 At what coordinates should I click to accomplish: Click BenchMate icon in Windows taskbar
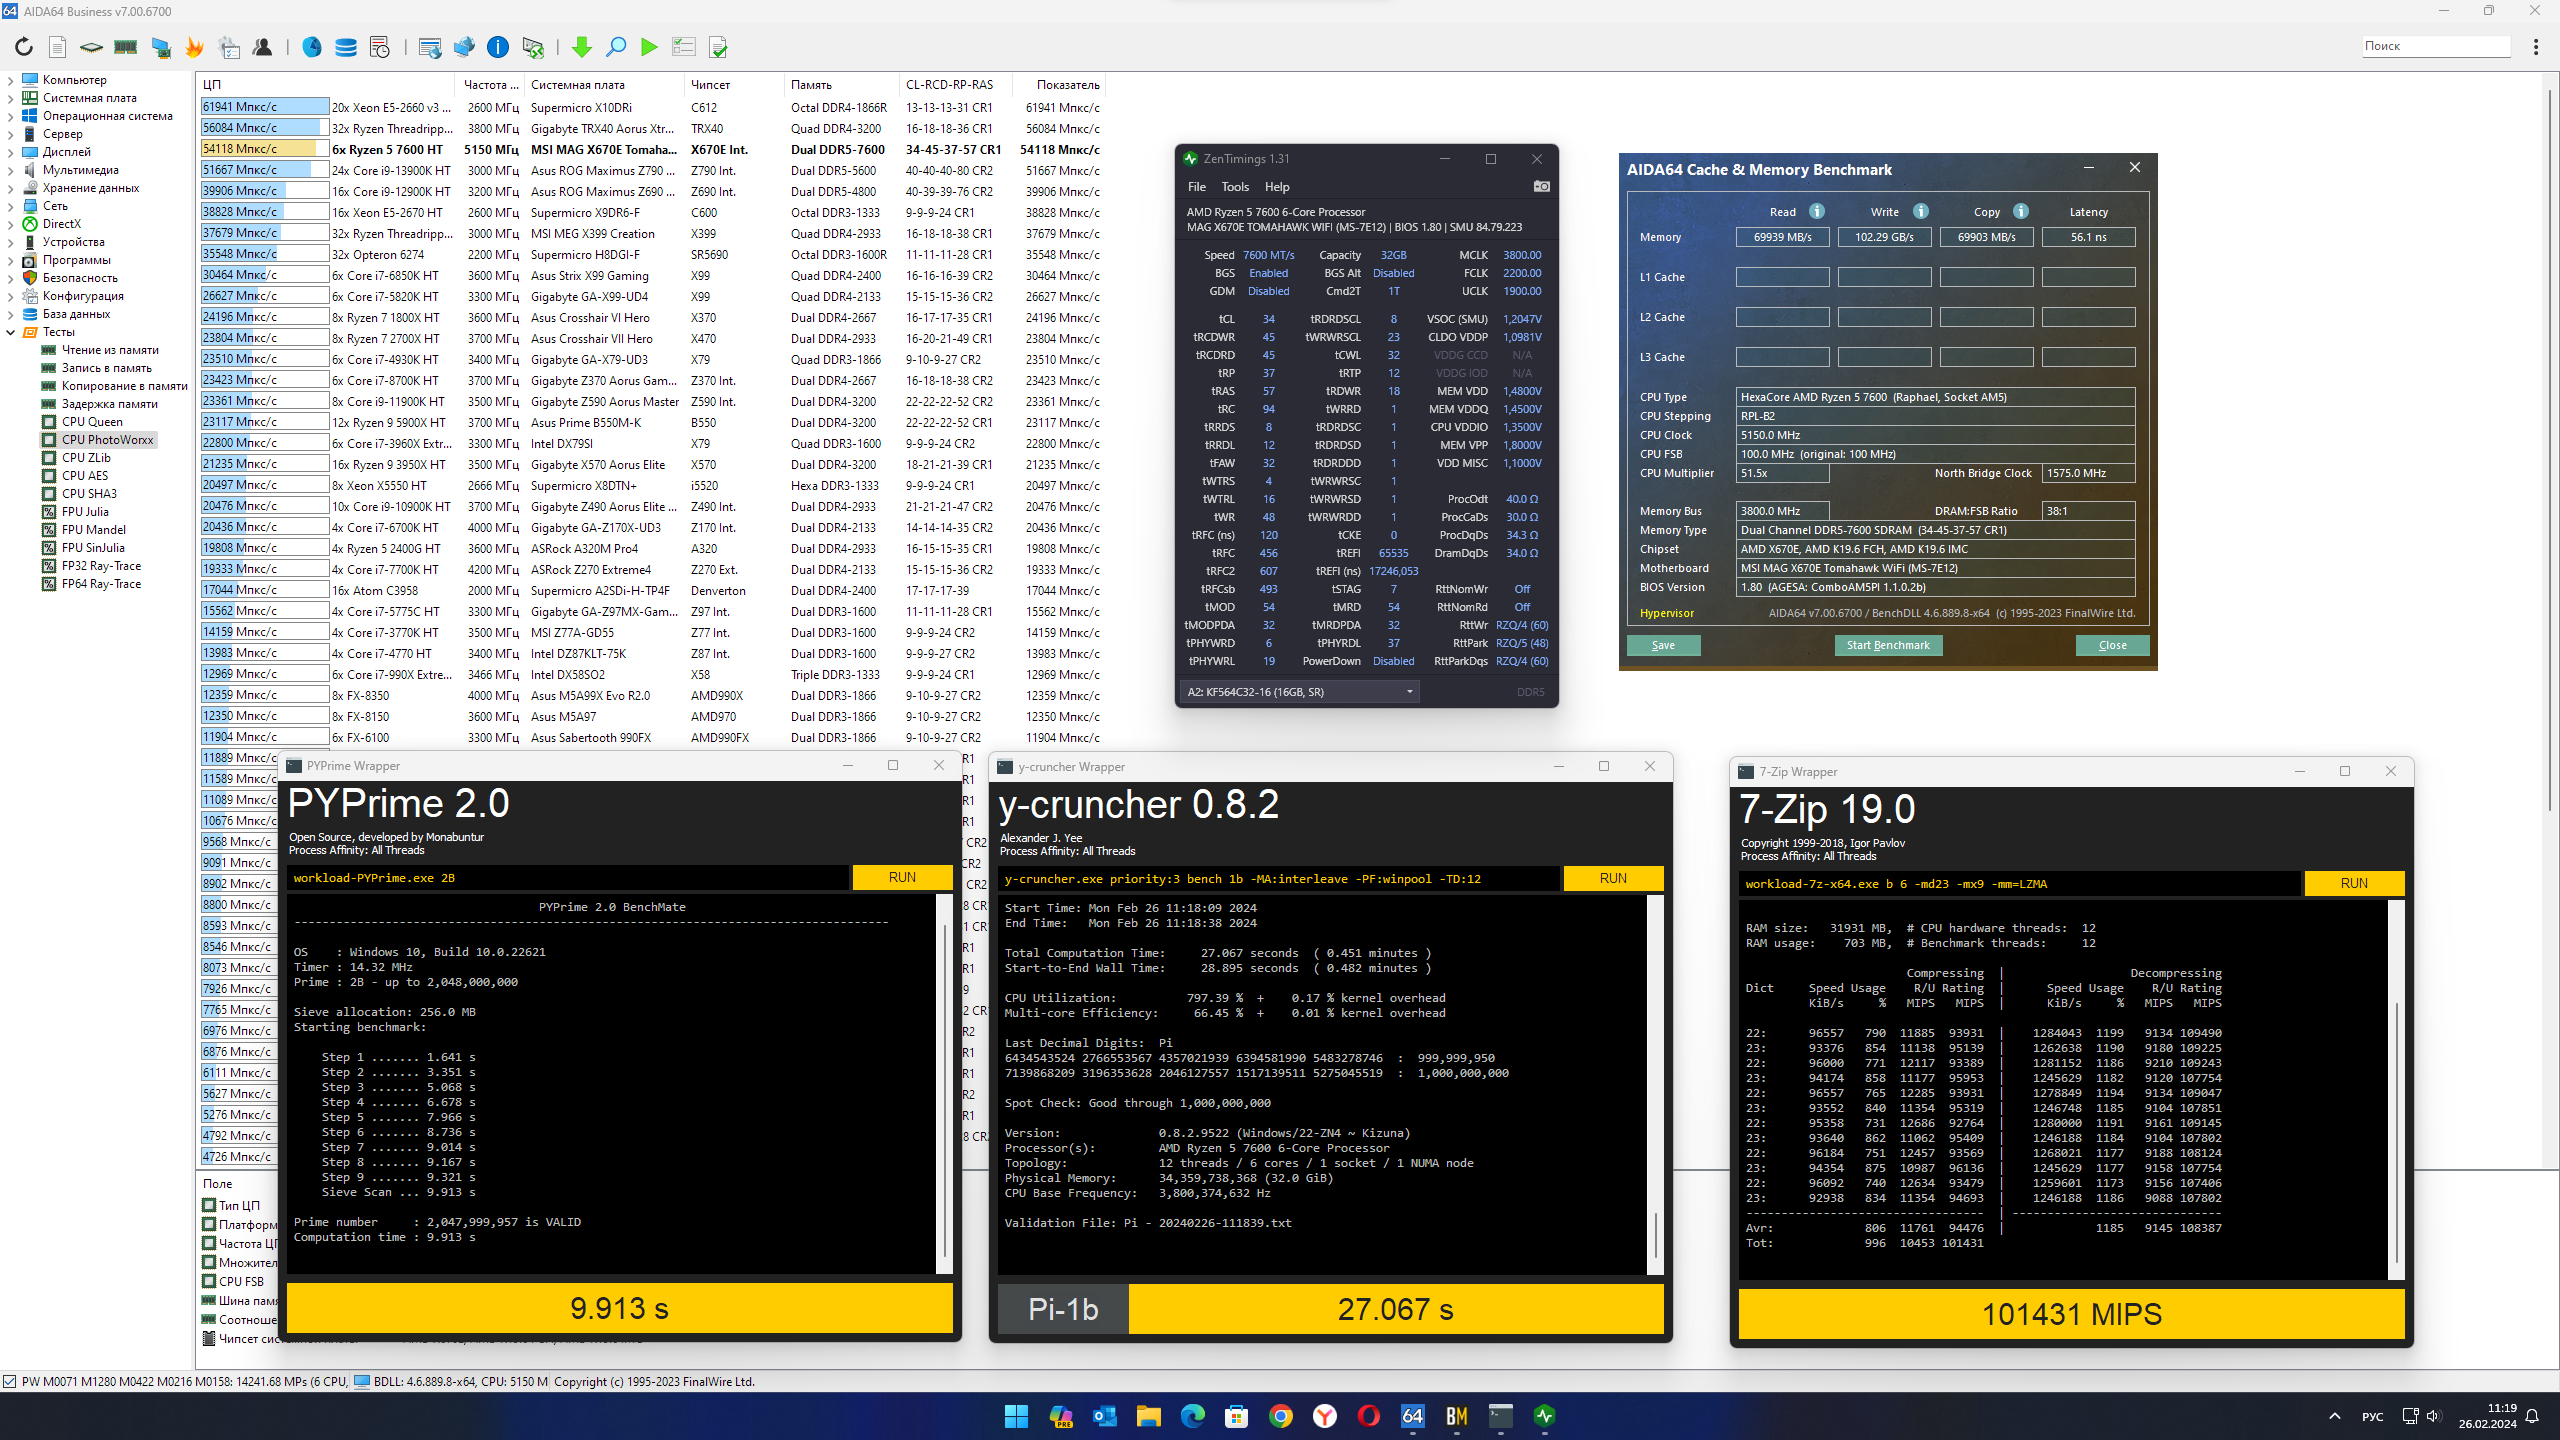[1456, 1416]
